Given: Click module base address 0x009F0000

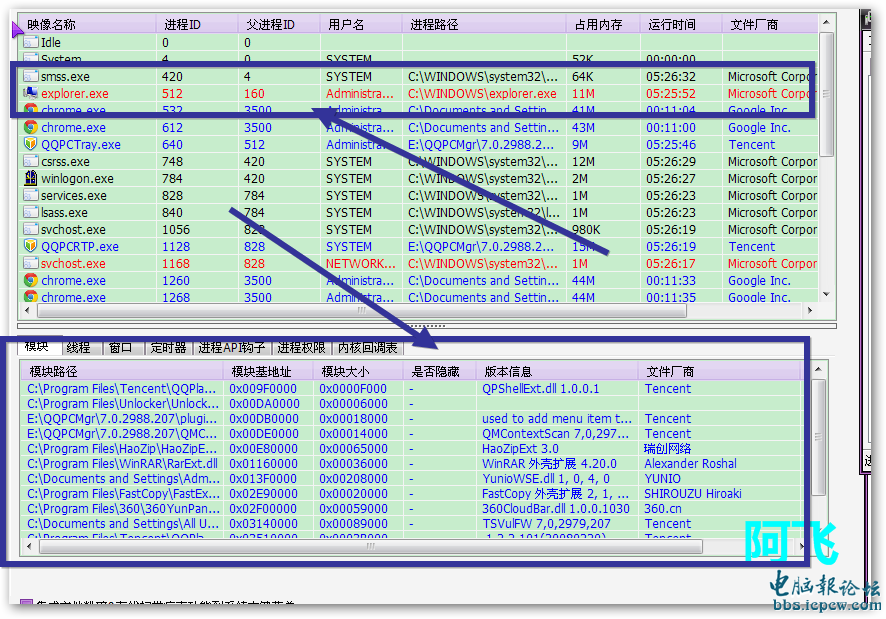Looking at the screenshot, I should 263,388.
